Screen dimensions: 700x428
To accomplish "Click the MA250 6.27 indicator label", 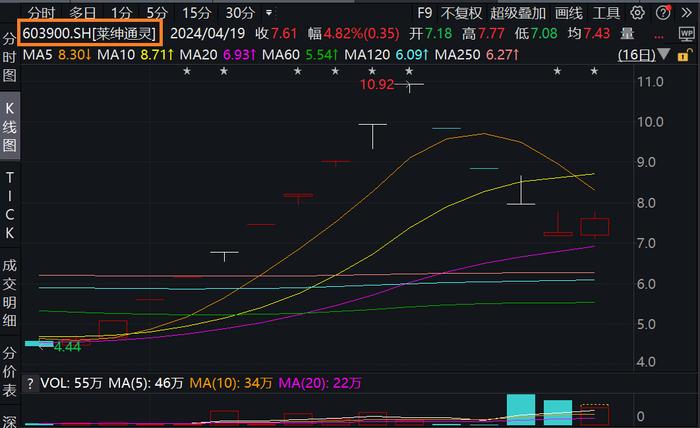I will pyautogui.click(x=477, y=54).
